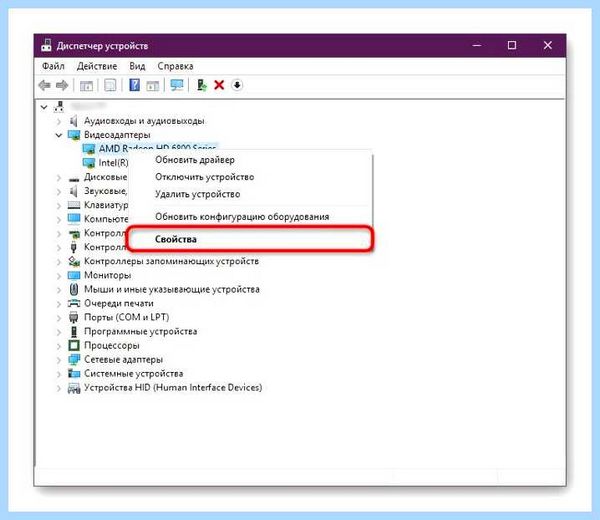Choose Отключить устройство from context menu
Viewport: 600px width, 520px height.
(251, 177)
